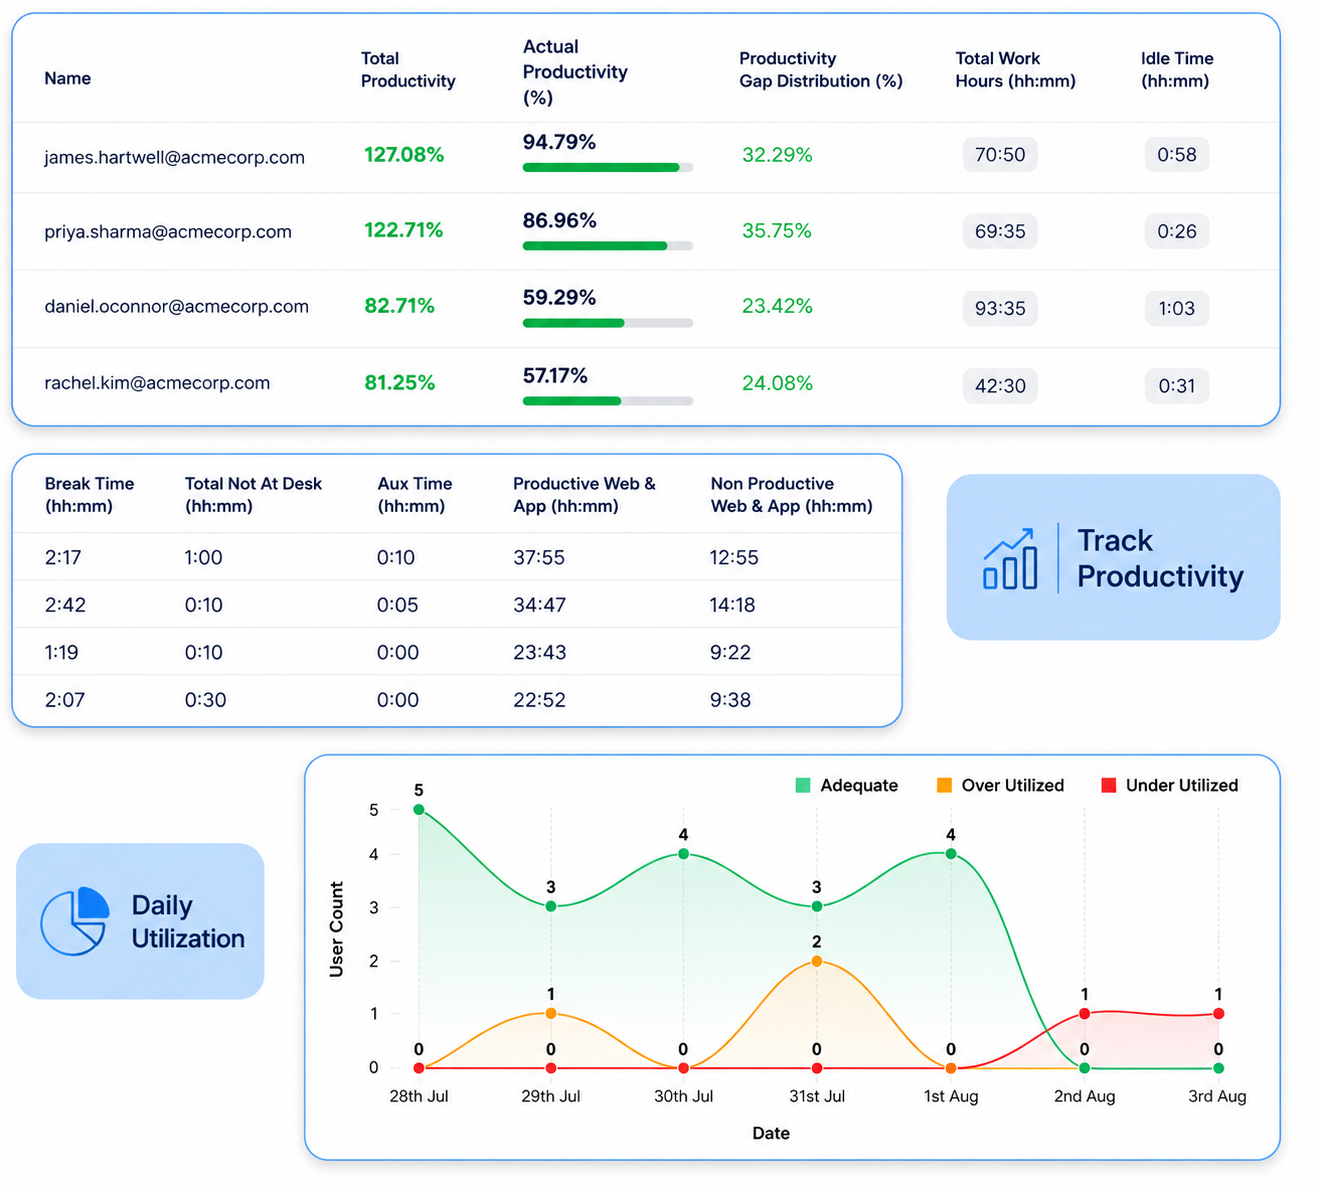Click the Total Productivity column header
Image resolution: width=1320 pixels, height=1191 pixels.
pos(408,70)
